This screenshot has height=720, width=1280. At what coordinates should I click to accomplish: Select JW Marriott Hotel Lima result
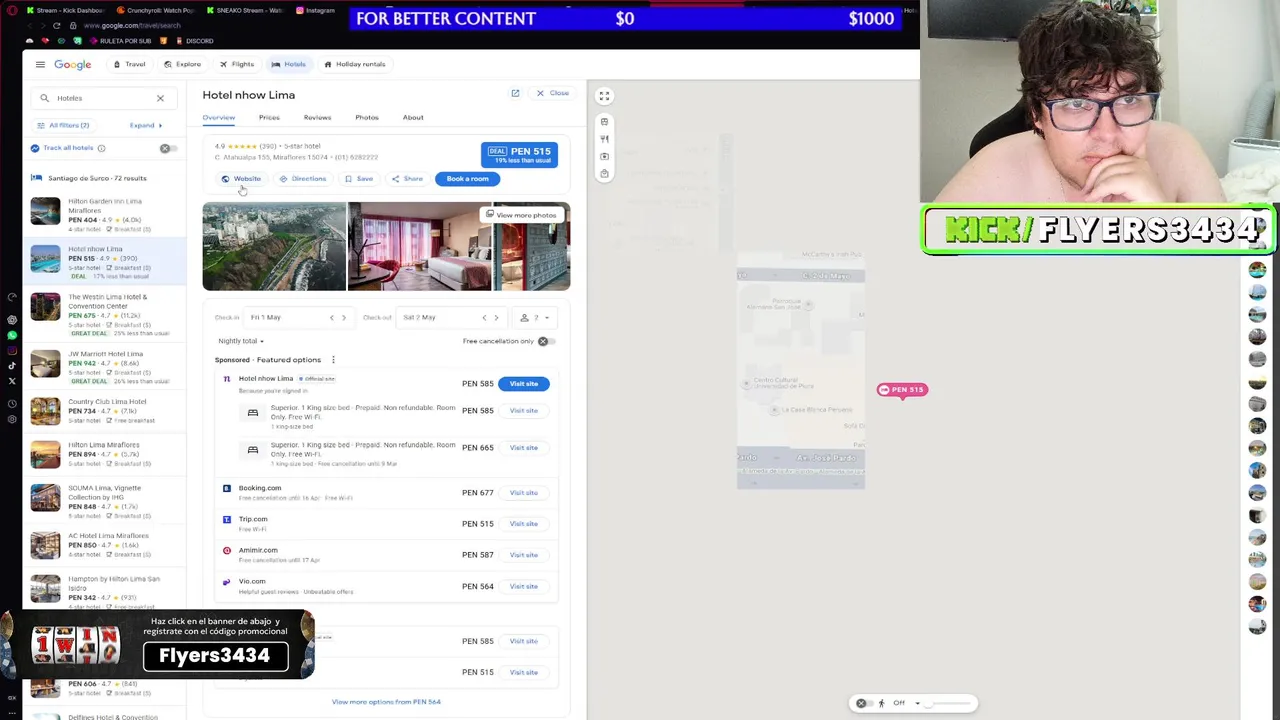tap(104, 367)
